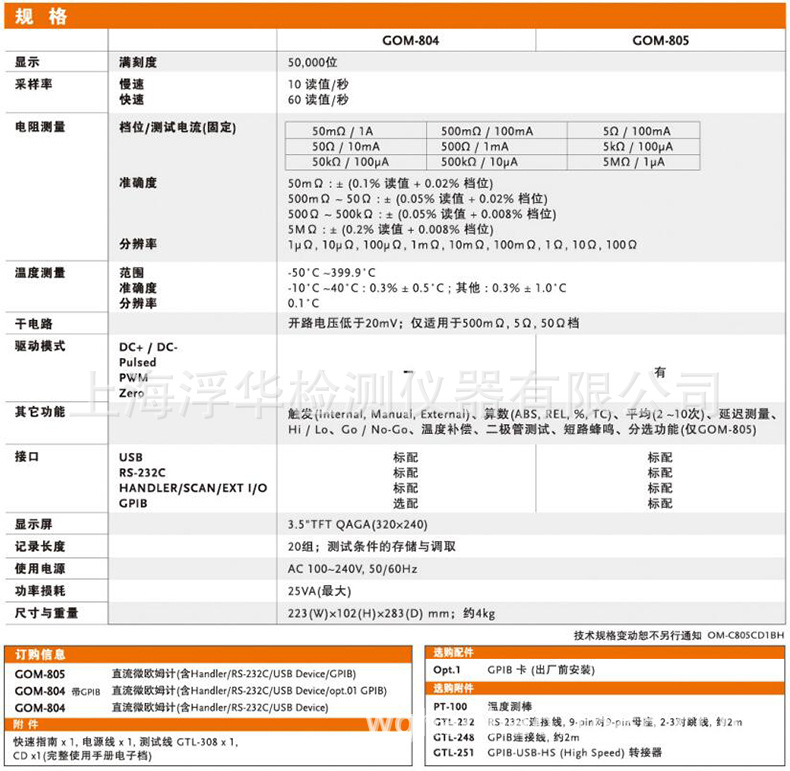Select the 60 读值/秒 value
Image resolution: width=790 pixels, height=771 pixels.
[318, 100]
